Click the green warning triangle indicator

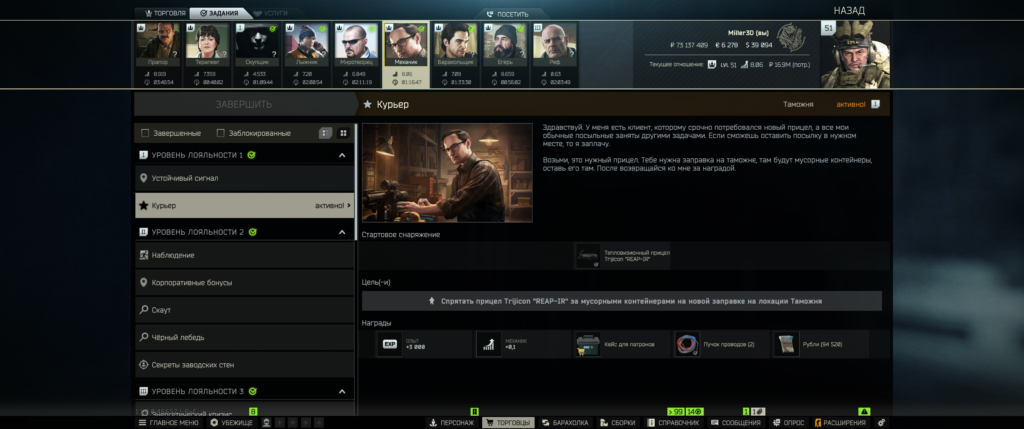click(864, 411)
